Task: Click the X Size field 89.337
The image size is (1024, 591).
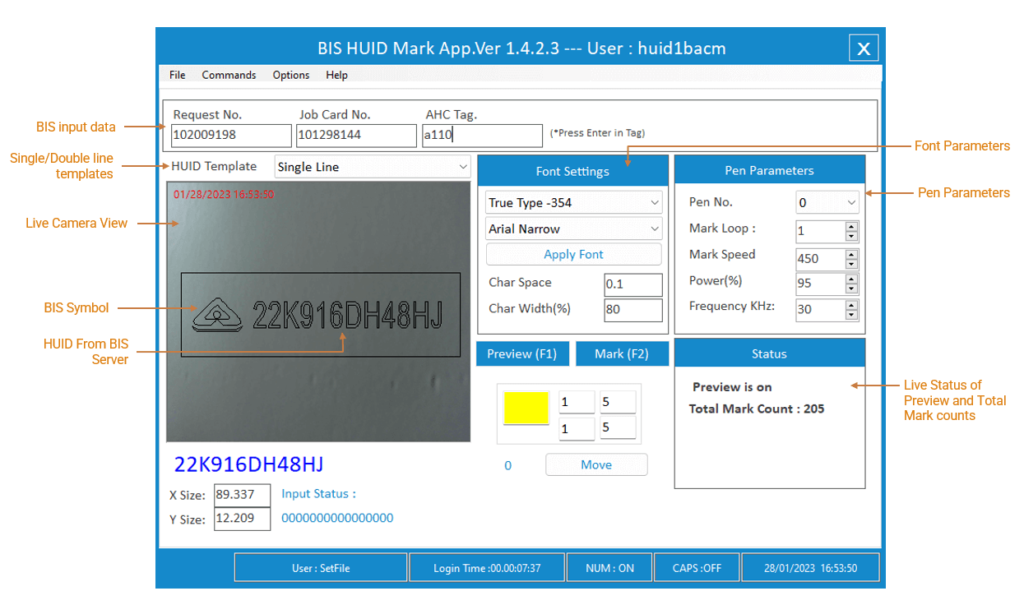Action: point(242,494)
